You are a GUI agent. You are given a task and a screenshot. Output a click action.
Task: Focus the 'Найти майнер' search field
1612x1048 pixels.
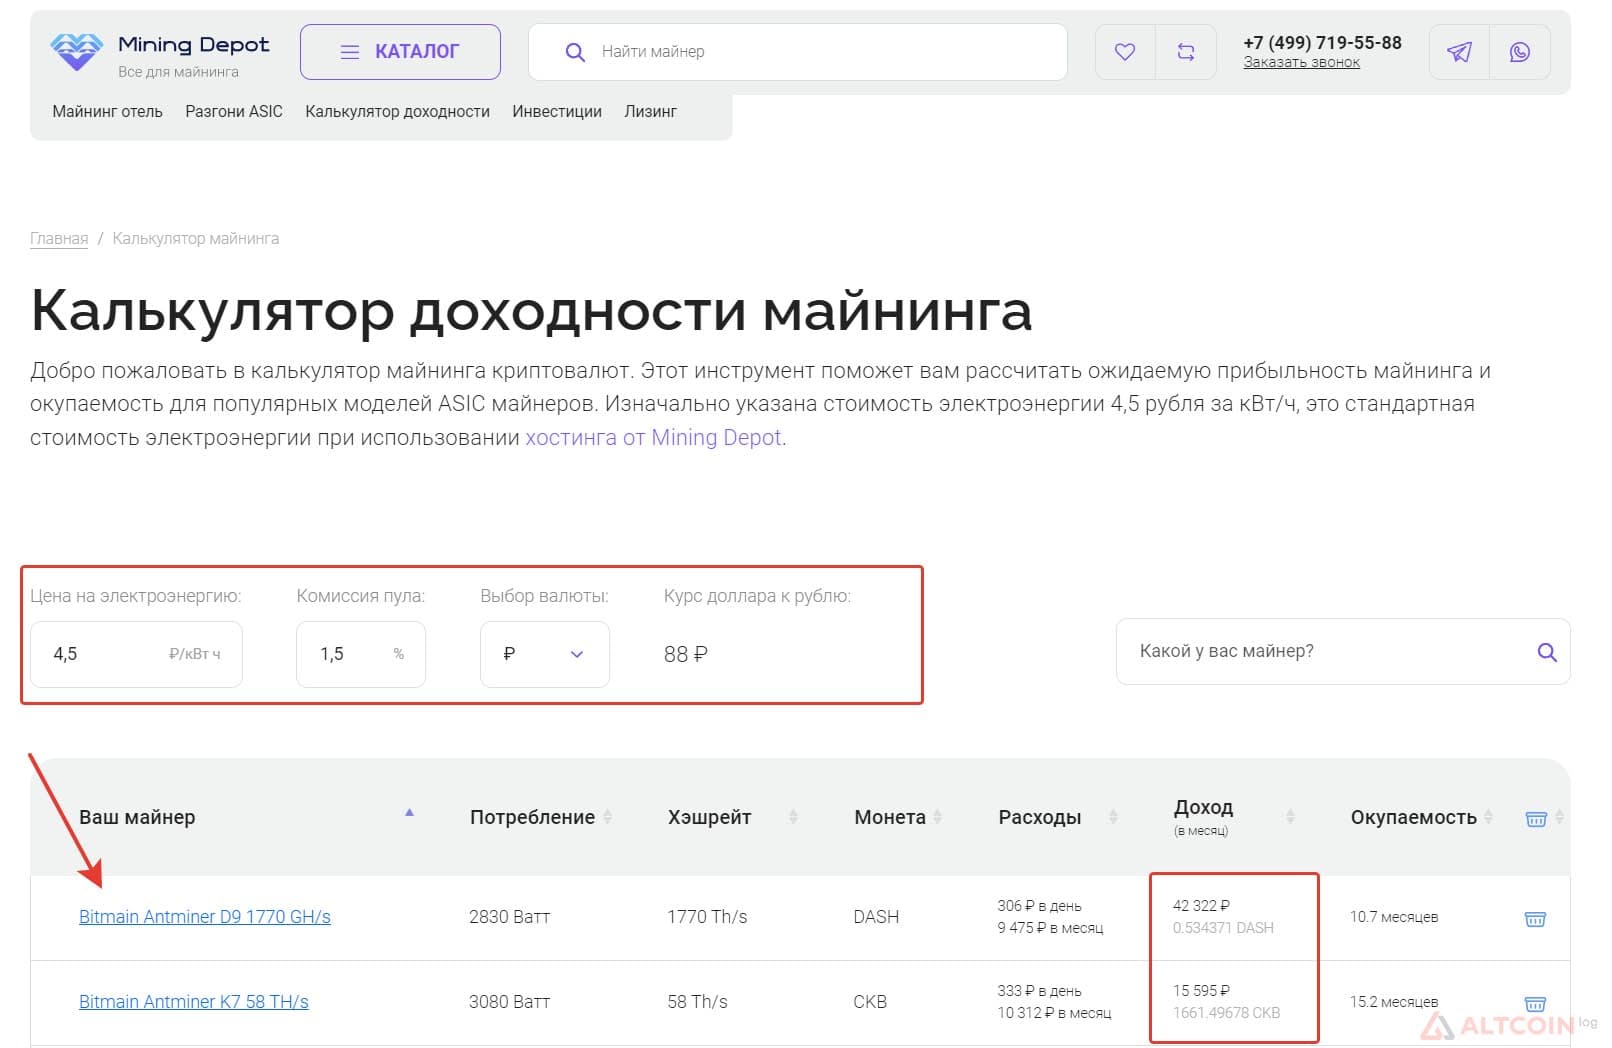coord(798,52)
